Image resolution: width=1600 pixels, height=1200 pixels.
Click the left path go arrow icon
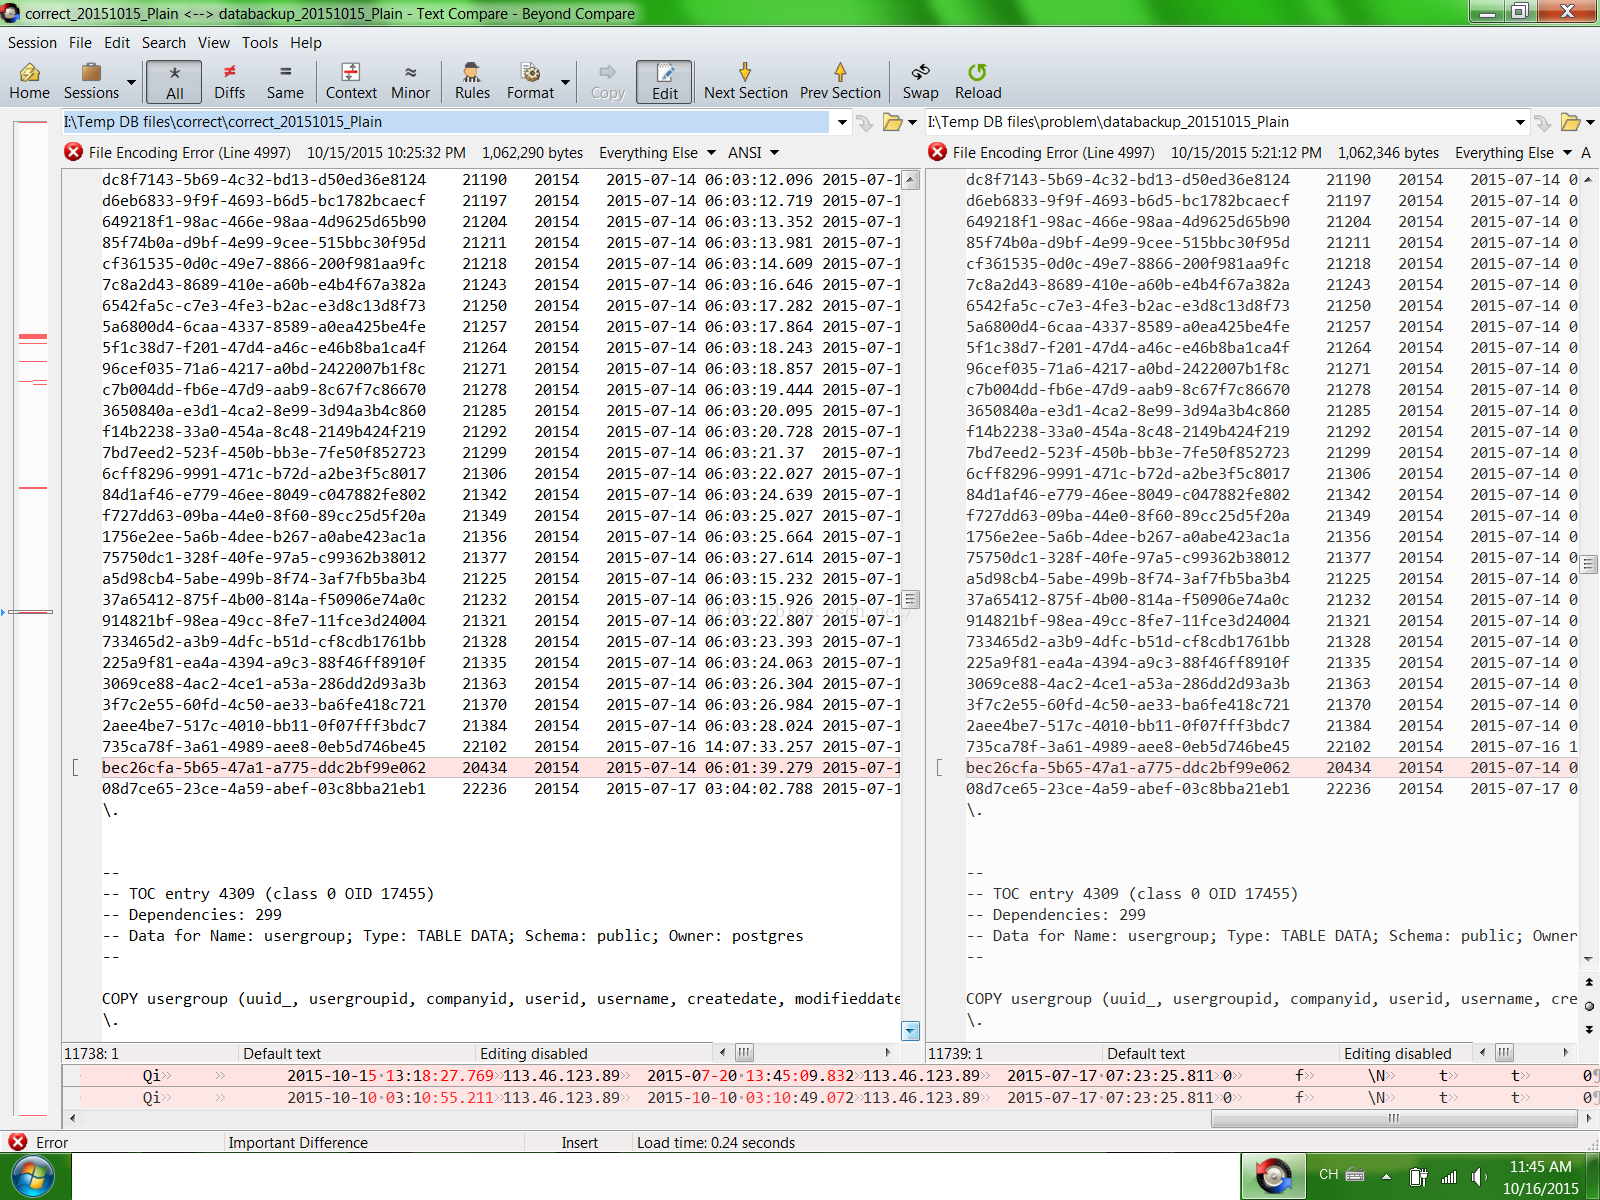[865, 122]
